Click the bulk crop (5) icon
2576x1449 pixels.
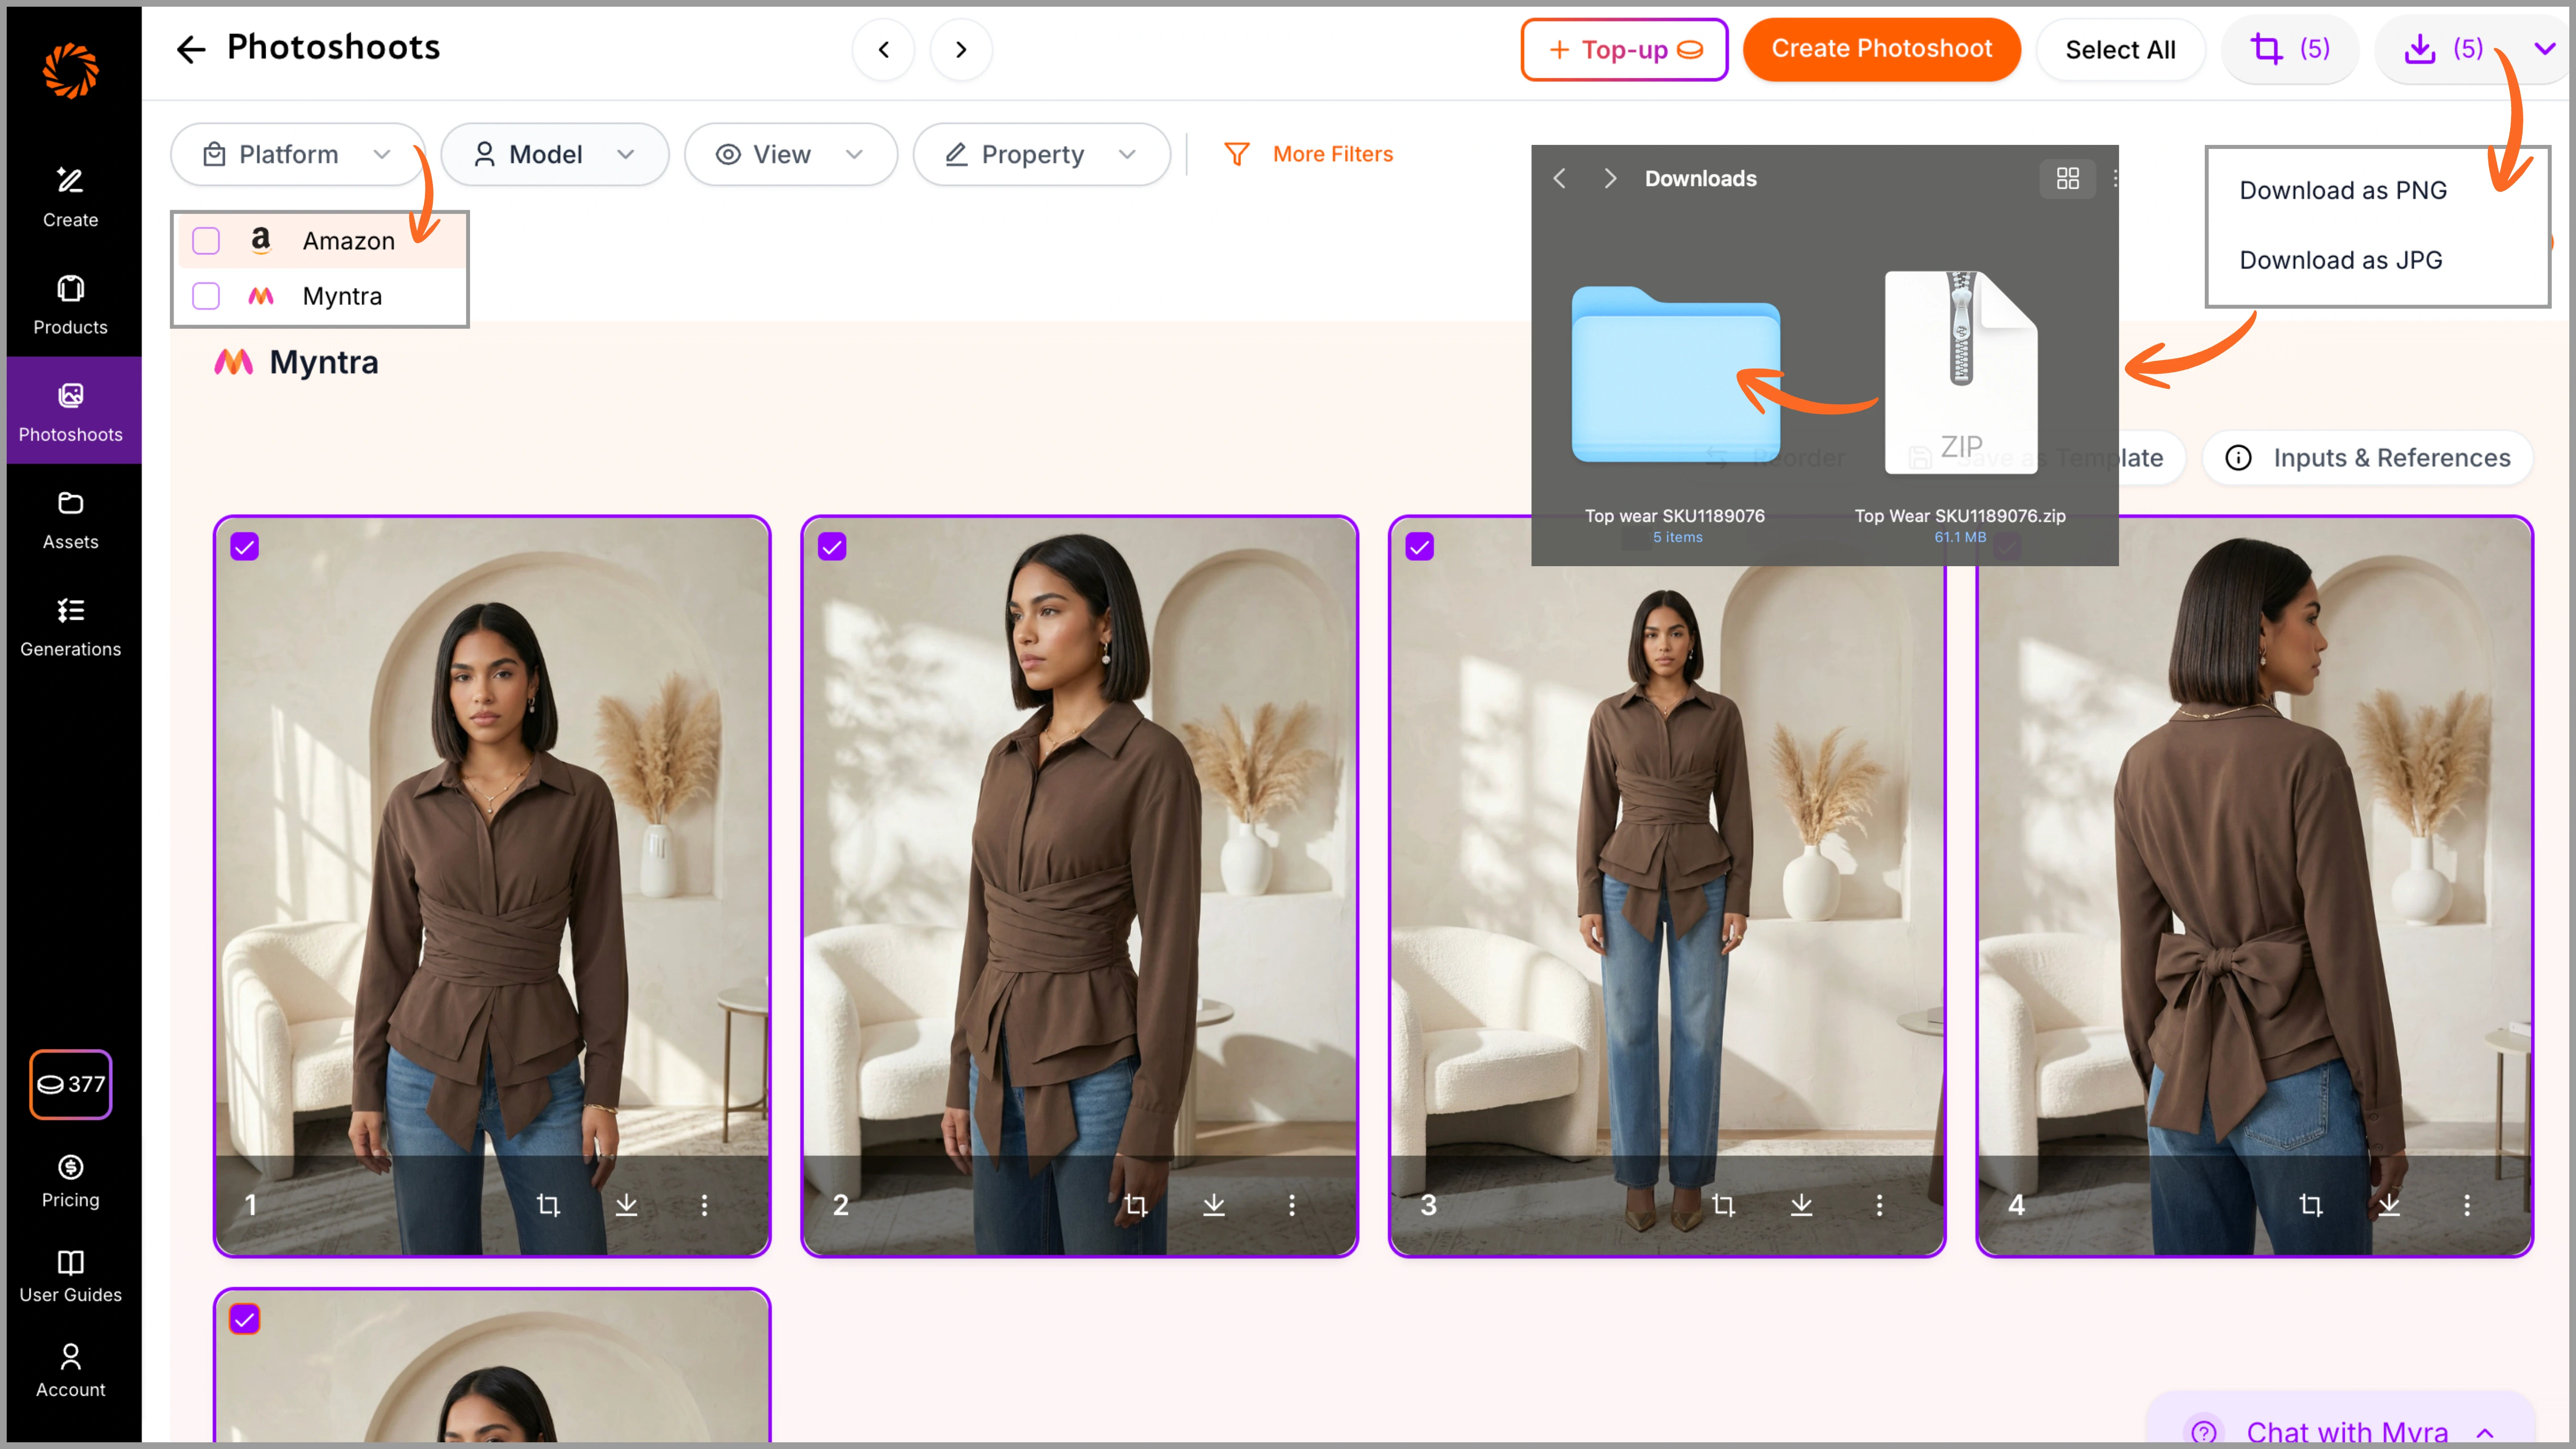point(2288,49)
